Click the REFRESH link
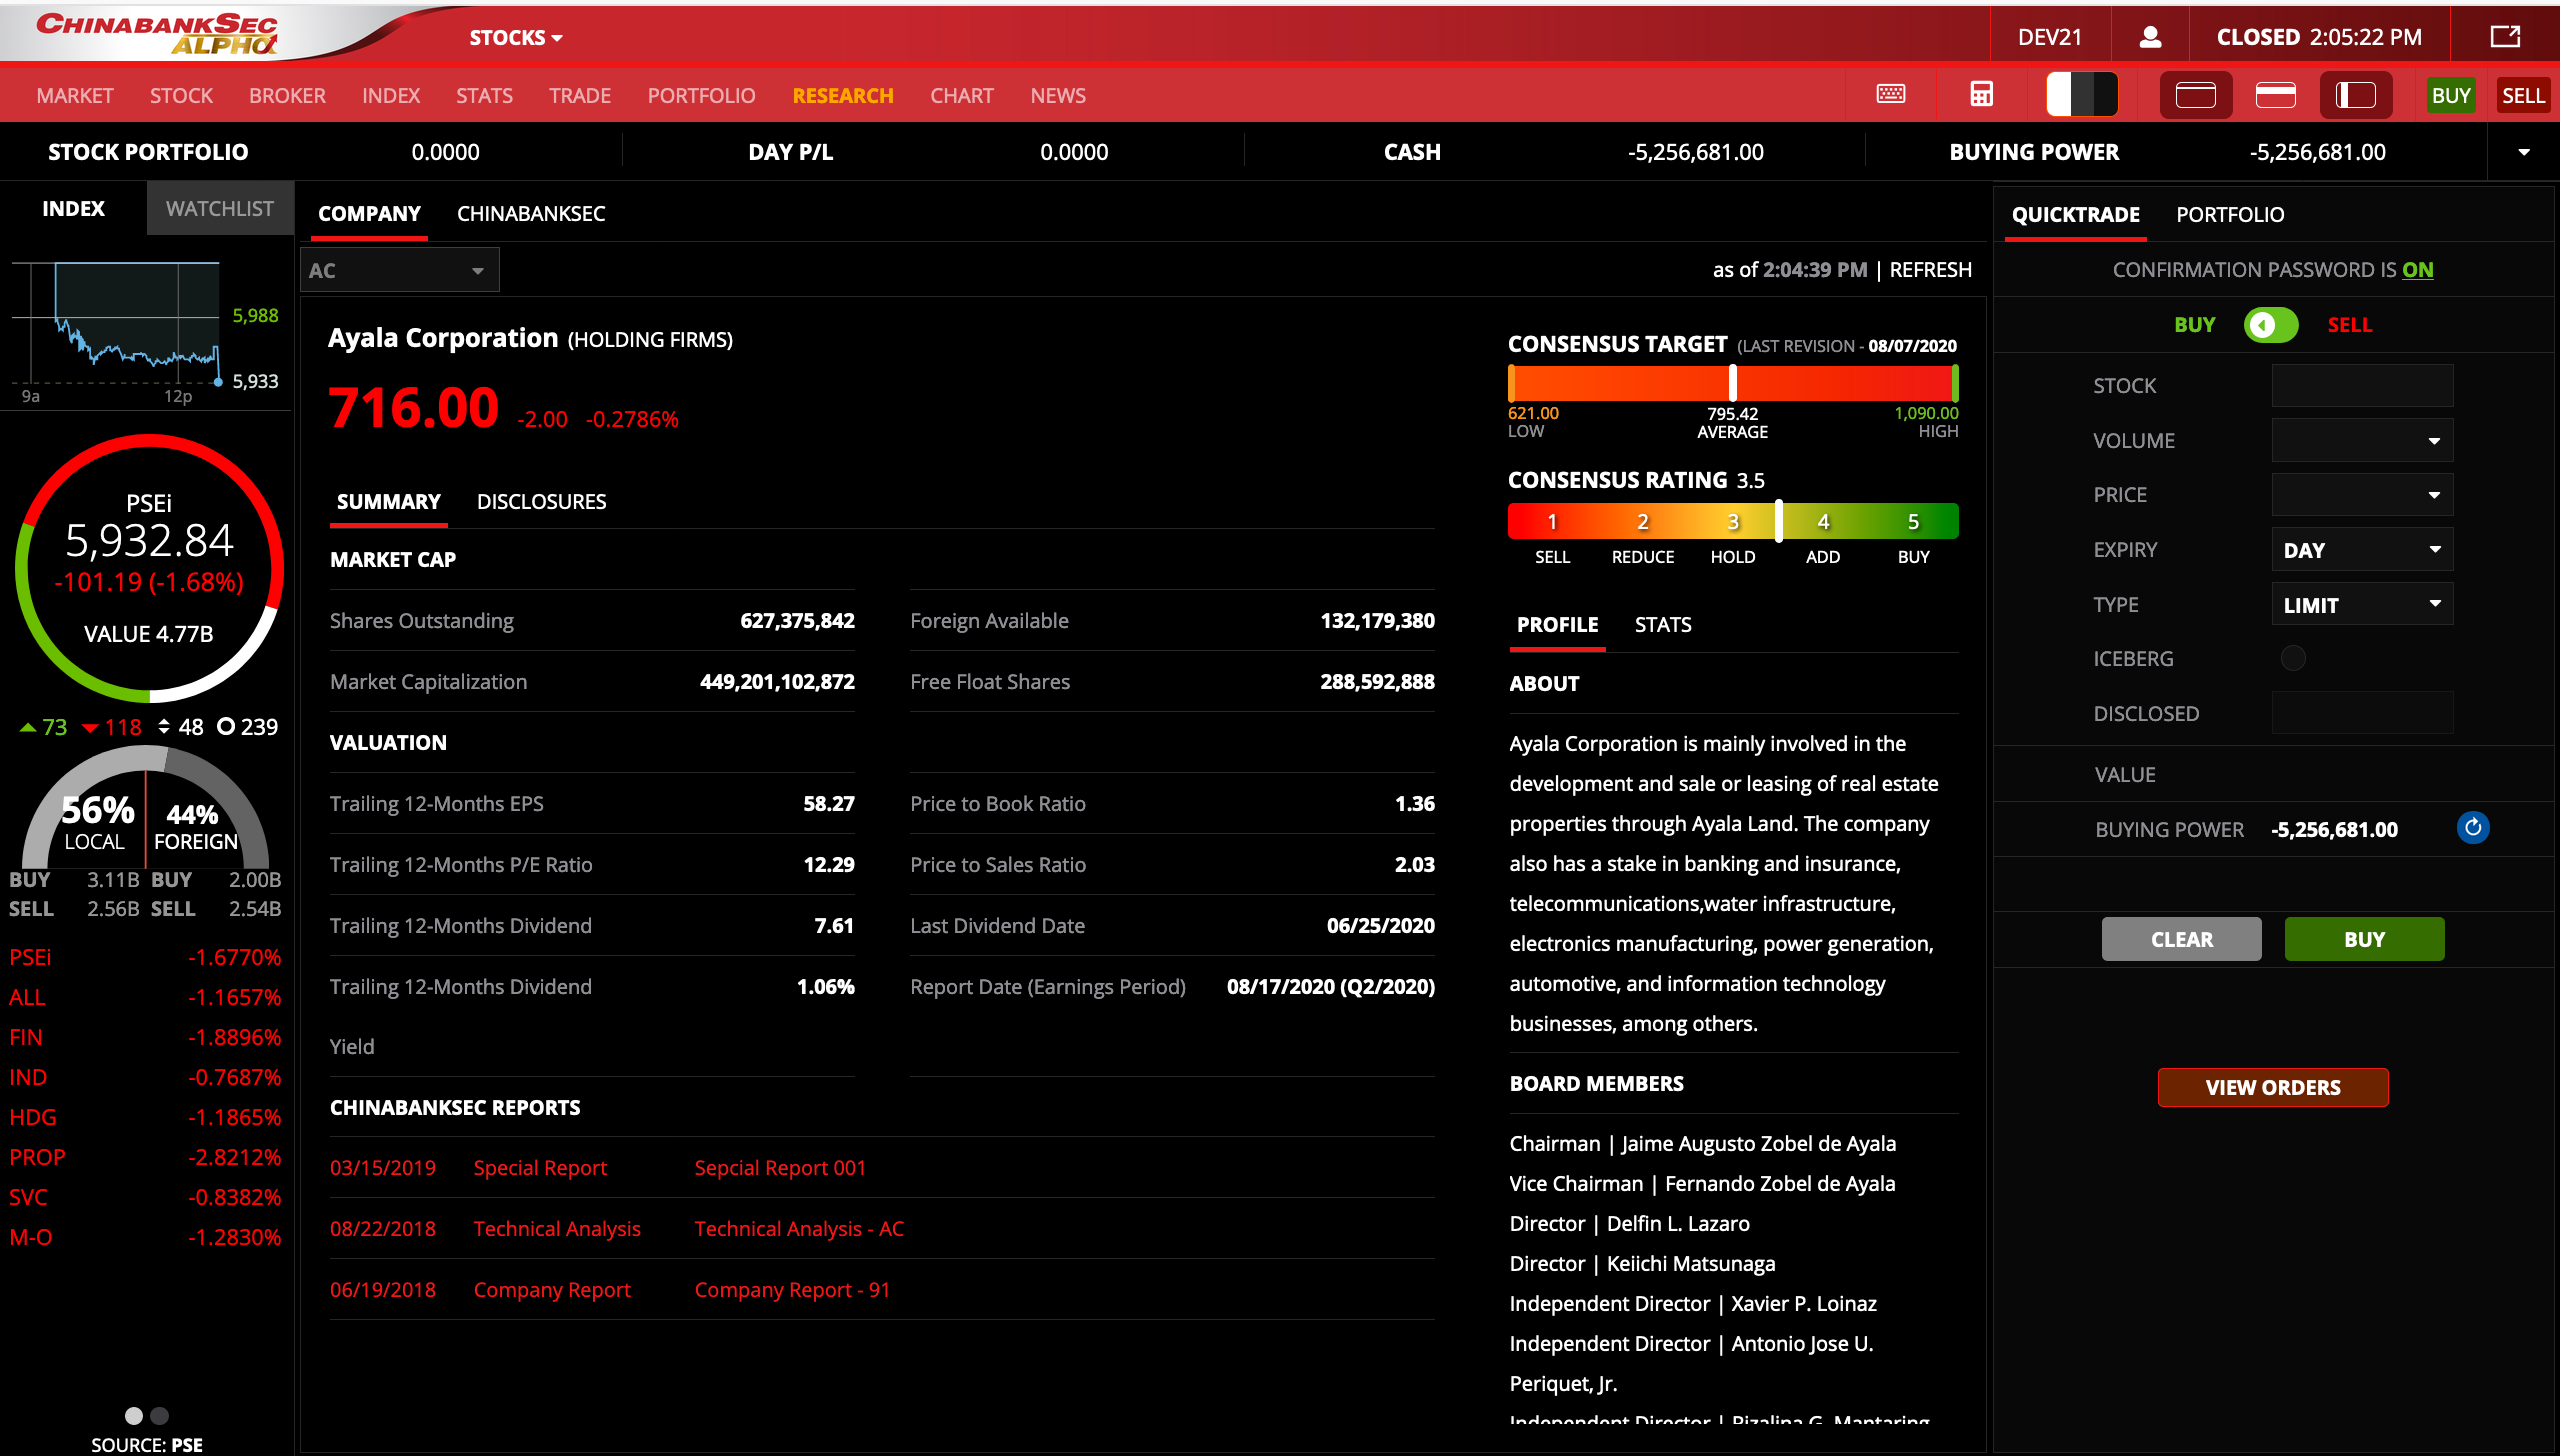2560x1456 pixels. coord(1930,270)
